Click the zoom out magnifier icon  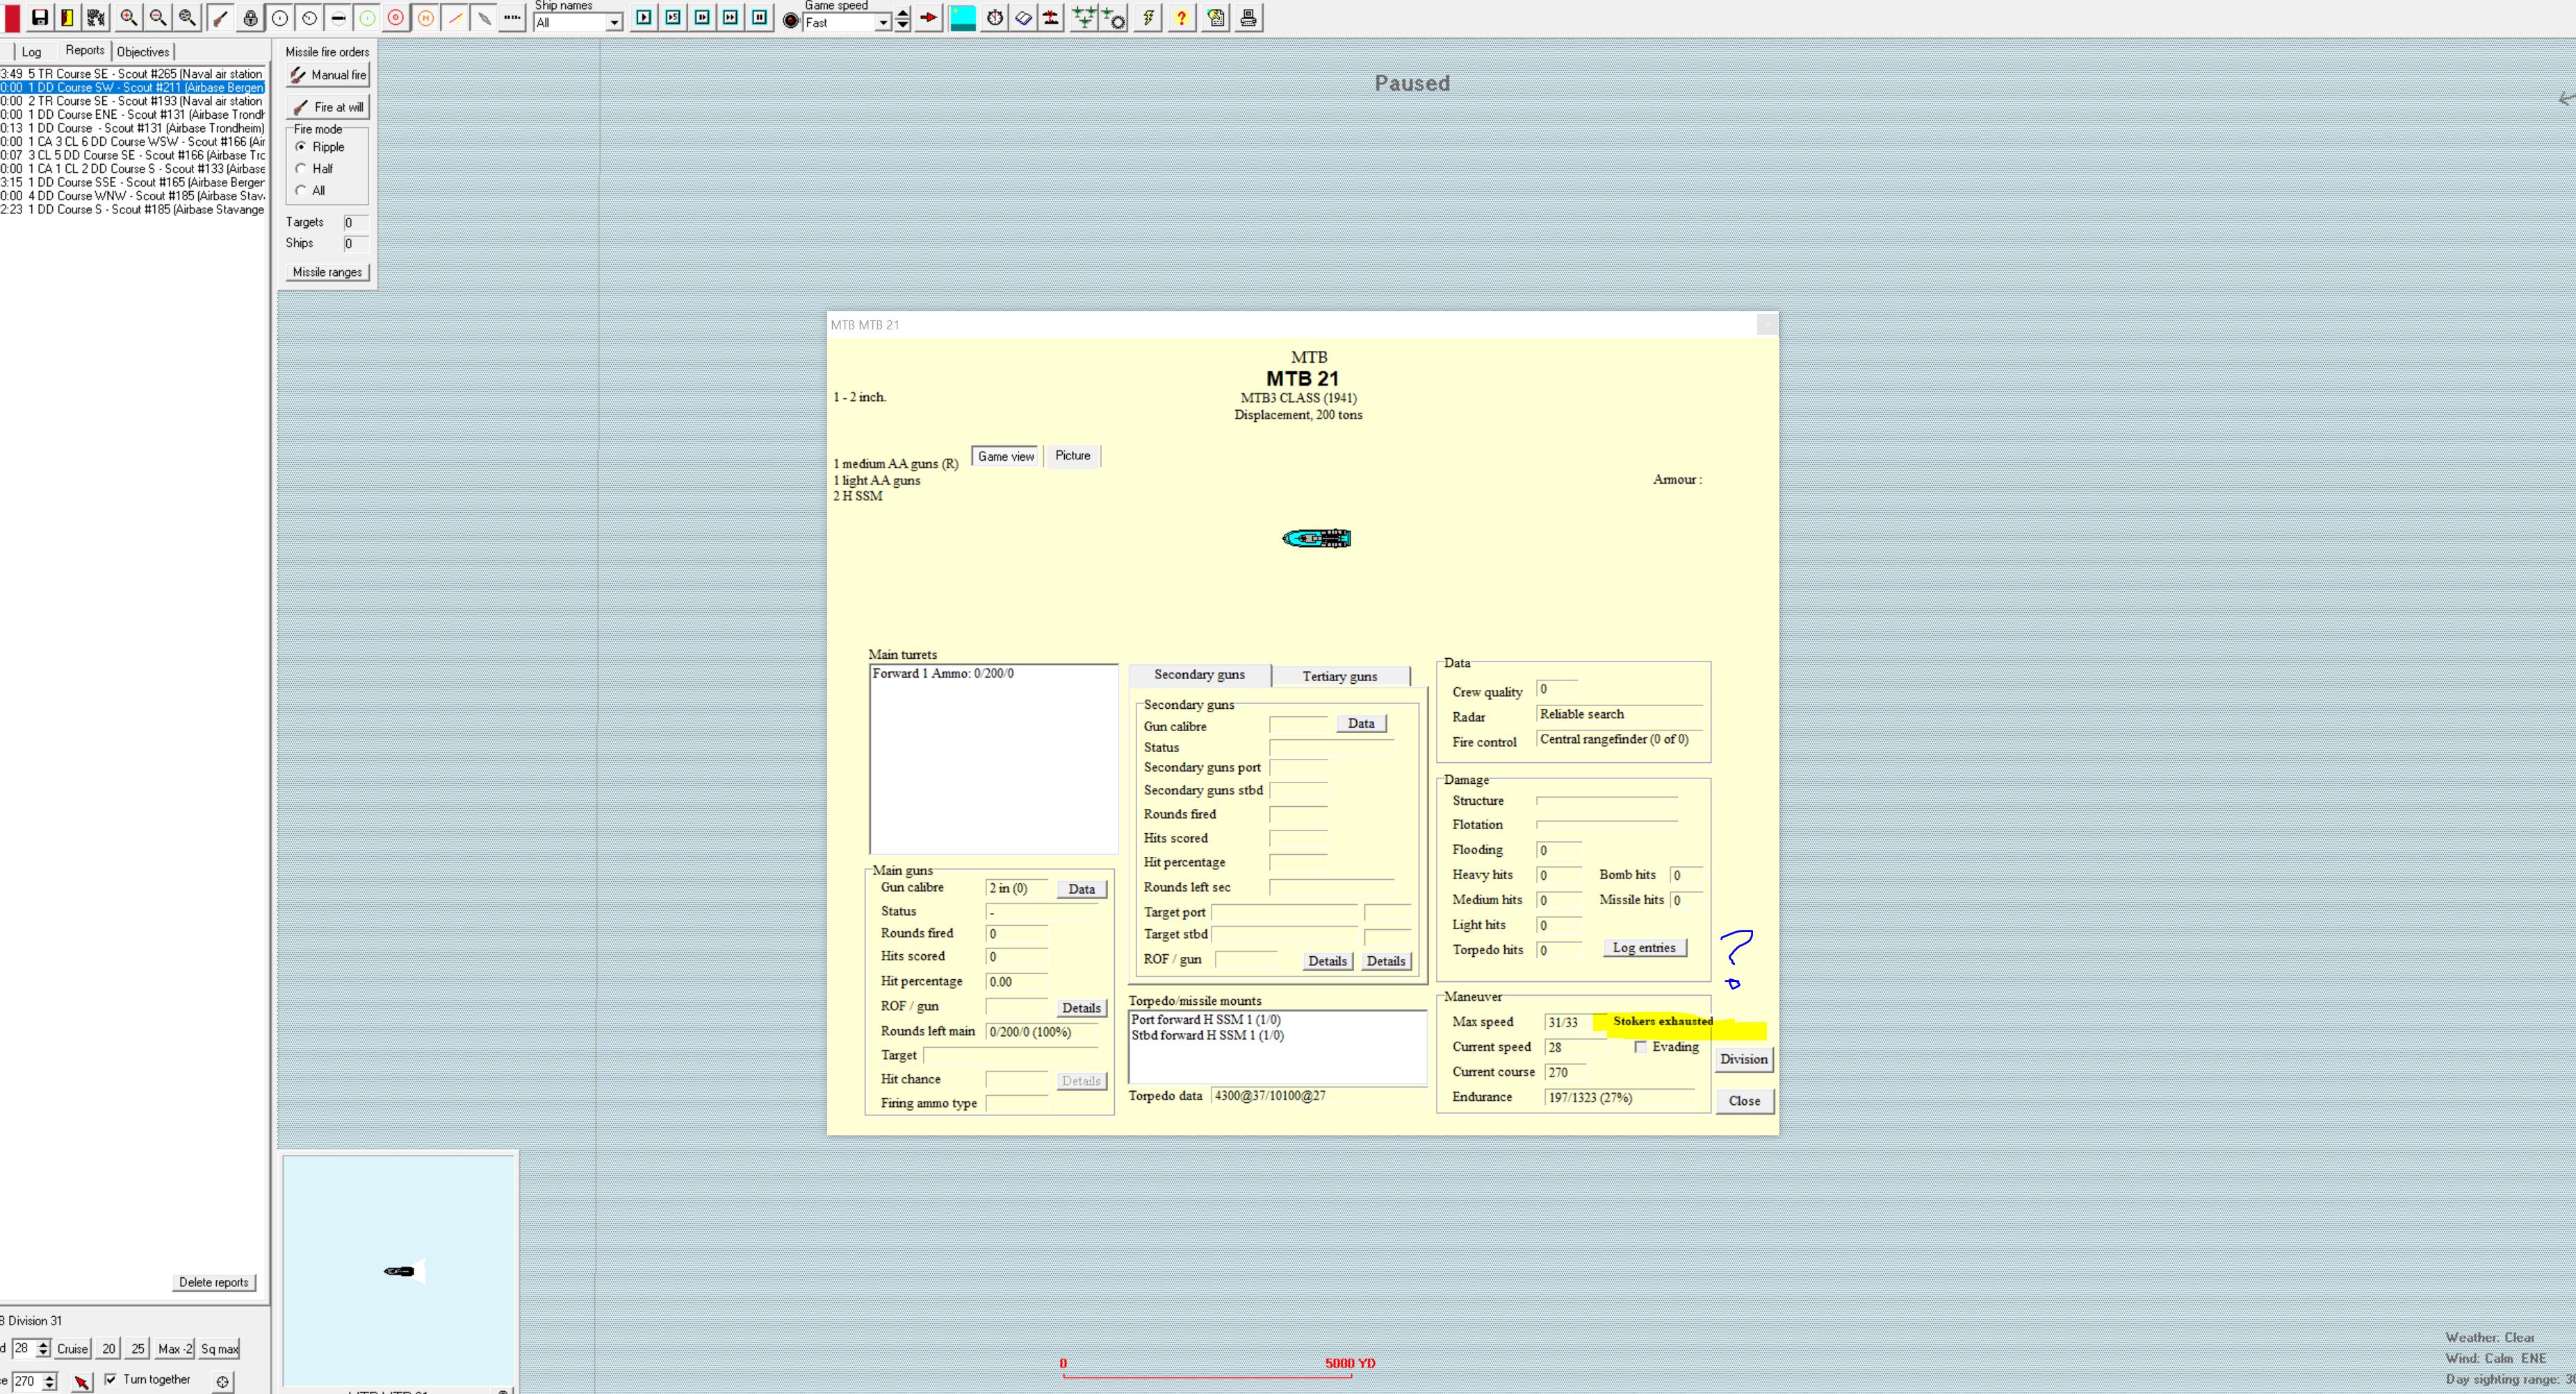point(158,17)
